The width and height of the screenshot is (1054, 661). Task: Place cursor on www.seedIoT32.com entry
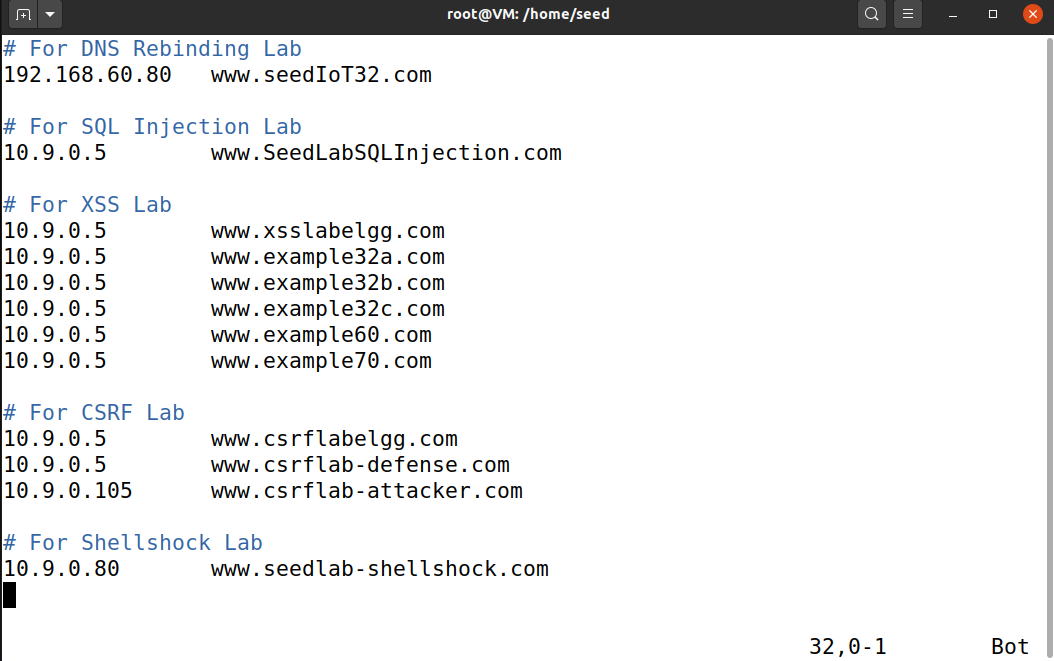[321, 75]
